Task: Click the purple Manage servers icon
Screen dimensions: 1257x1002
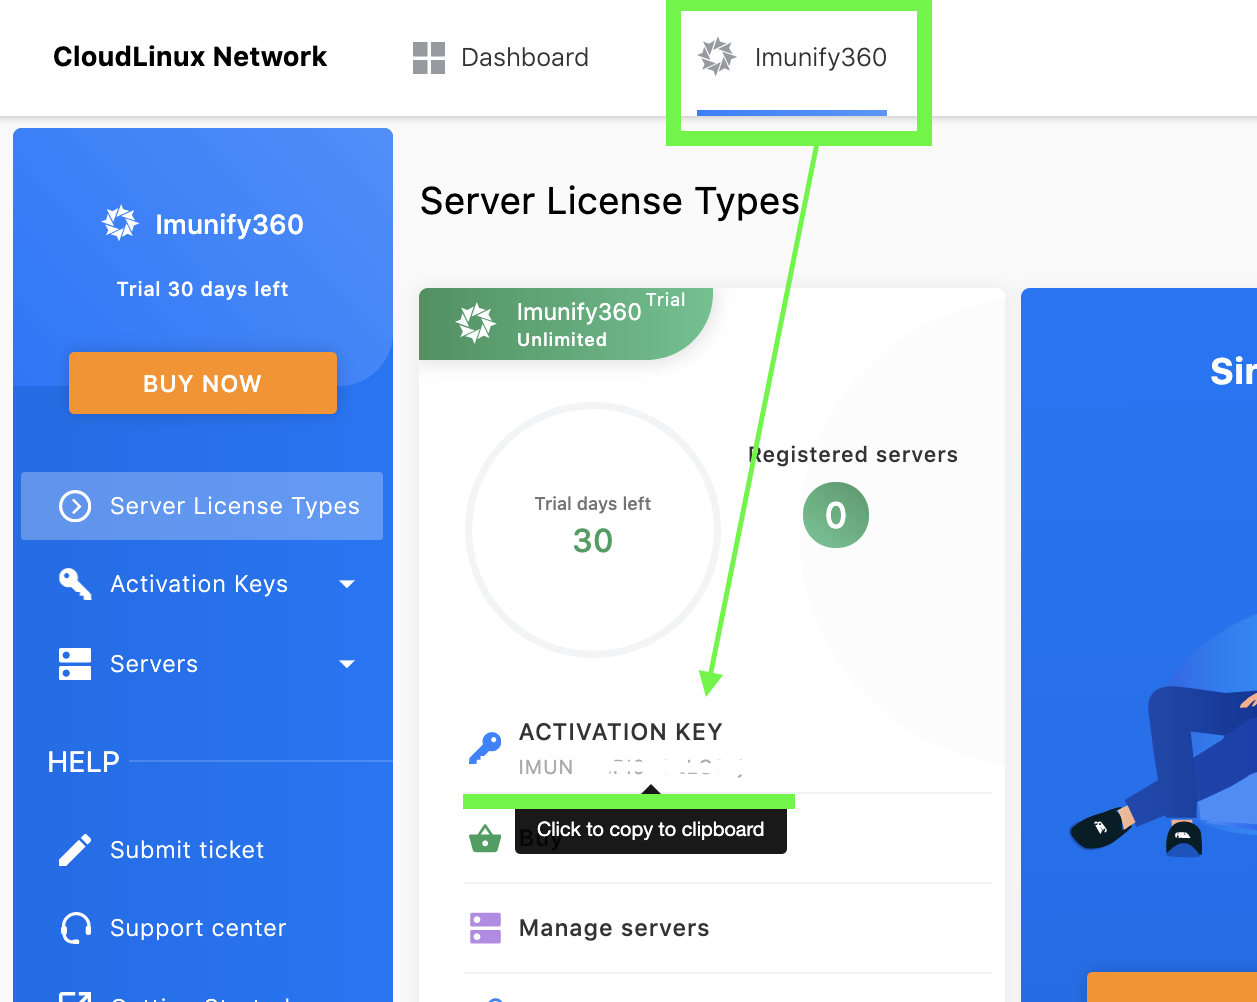Action: click(485, 928)
